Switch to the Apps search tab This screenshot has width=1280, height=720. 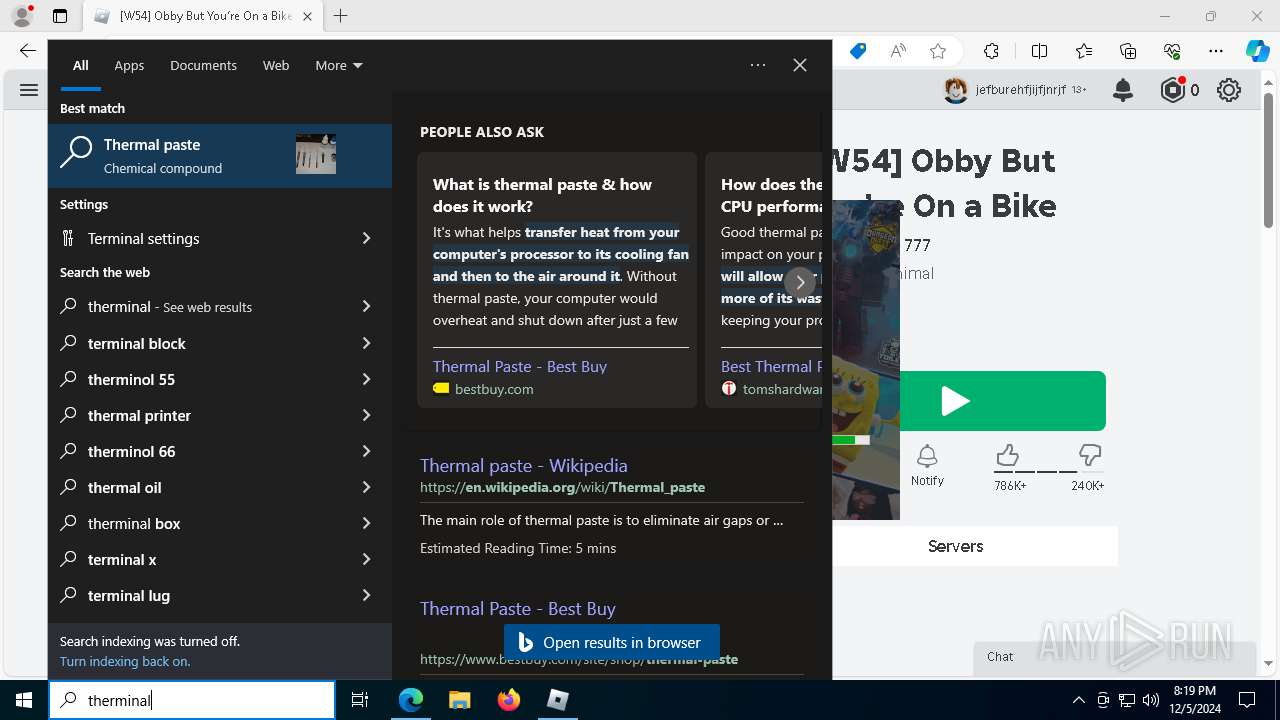pyautogui.click(x=129, y=65)
